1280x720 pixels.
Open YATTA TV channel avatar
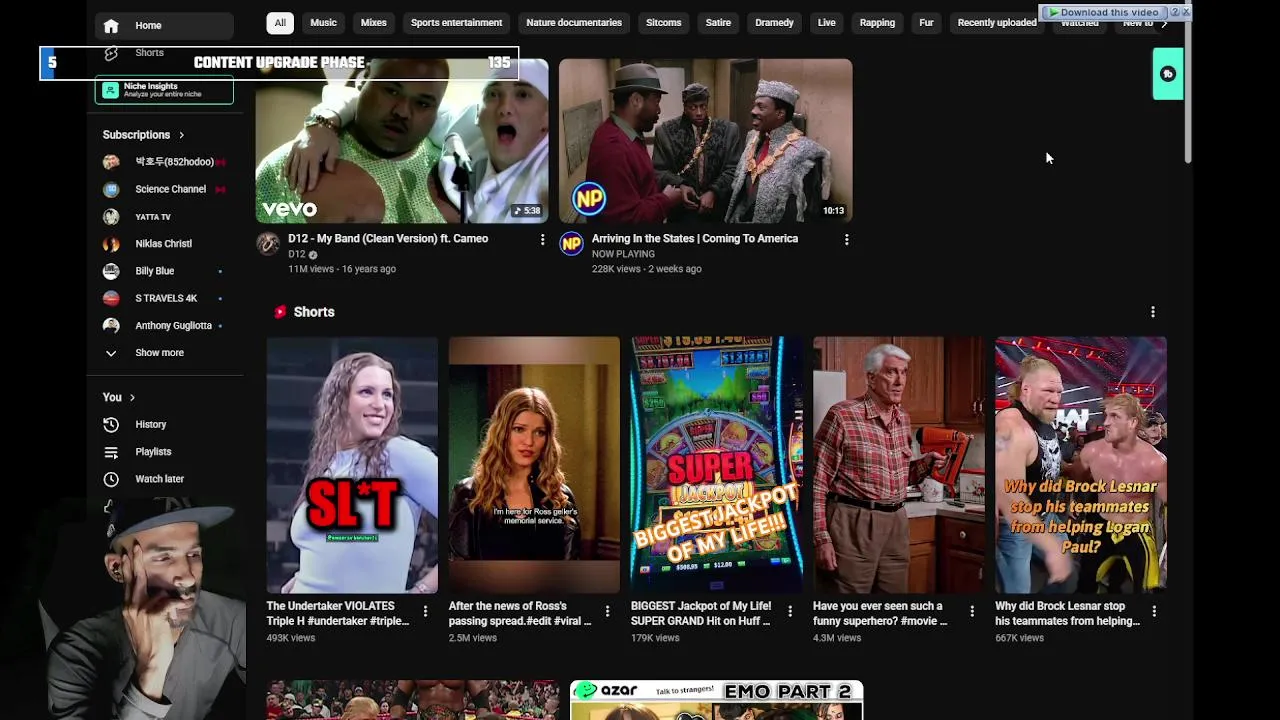pos(111,216)
